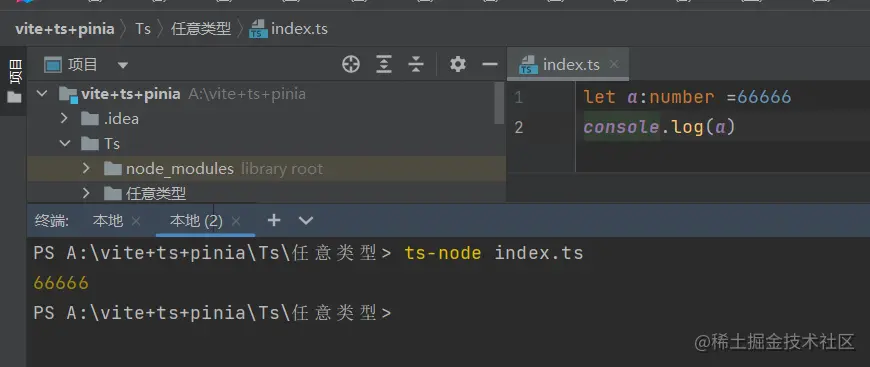Click line number 1 in editor gutter
The height and width of the screenshot is (367, 870).
tap(518, 98)
